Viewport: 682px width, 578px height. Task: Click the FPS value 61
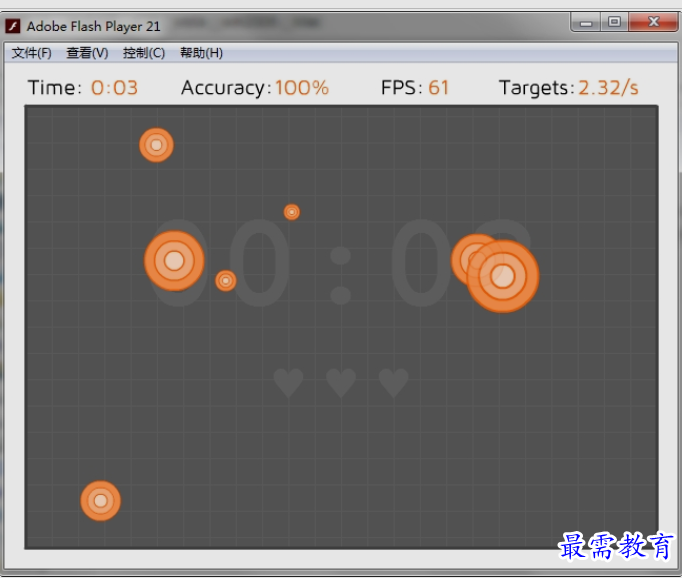click(x=438, y=87)
